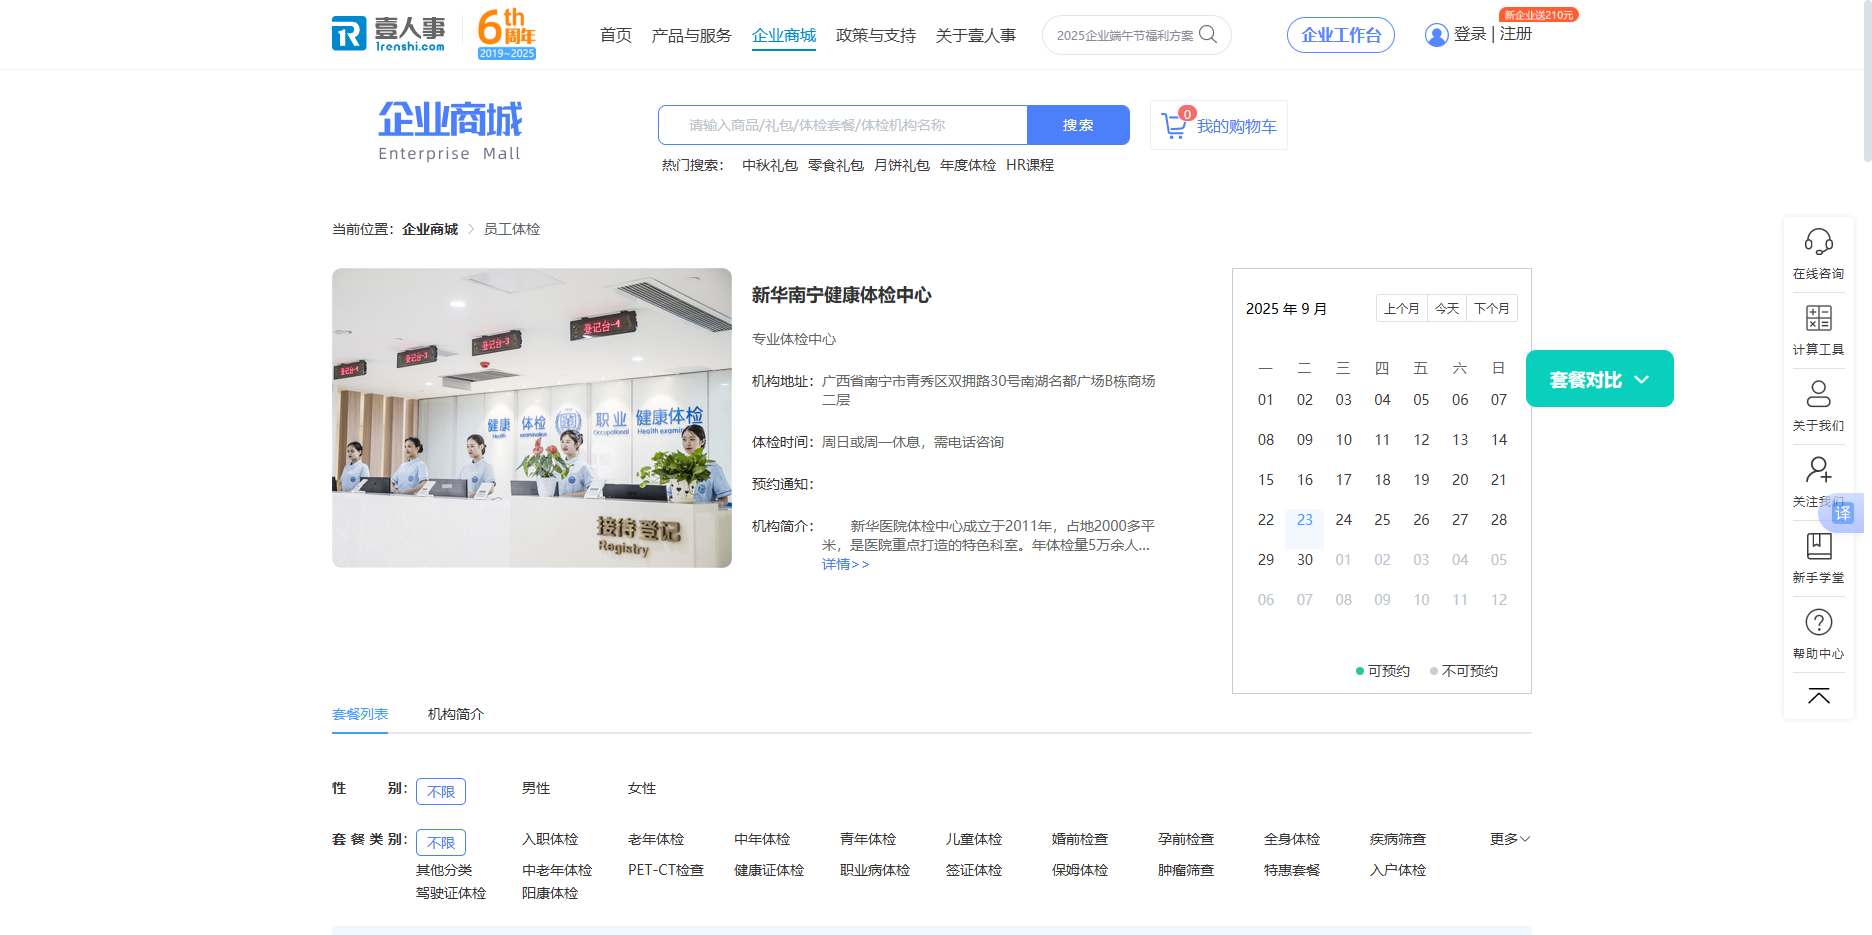Screen dimensions: 1872x935
Task: Open 政策与支持 navigation menu
Action: [x=876, y=36]
